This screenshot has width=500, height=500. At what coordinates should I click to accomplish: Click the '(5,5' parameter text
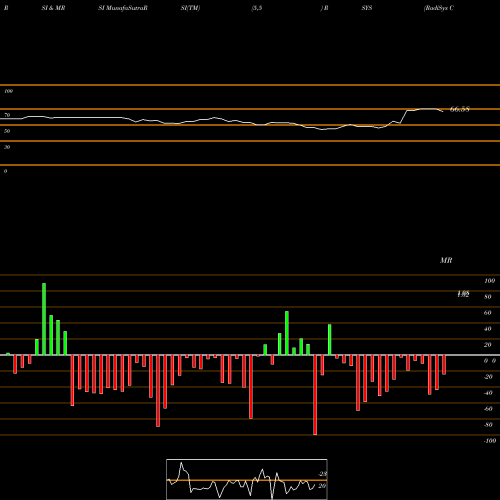coord(257,8)
